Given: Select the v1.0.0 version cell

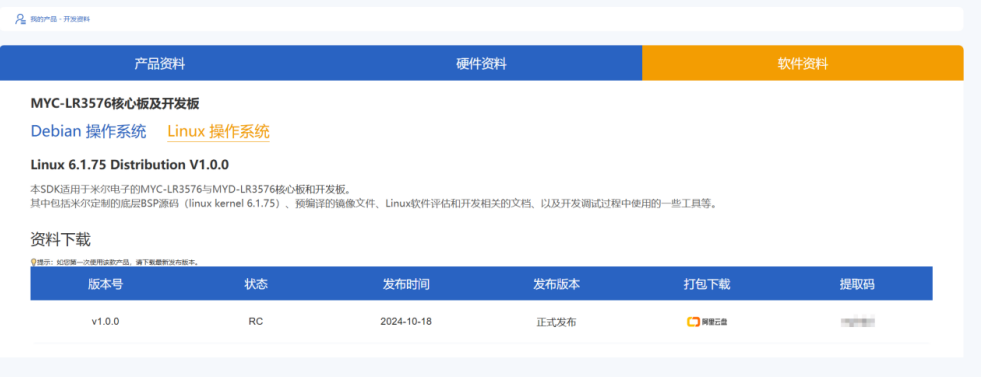Looking at the screenshot, I should tap(105, 321).
